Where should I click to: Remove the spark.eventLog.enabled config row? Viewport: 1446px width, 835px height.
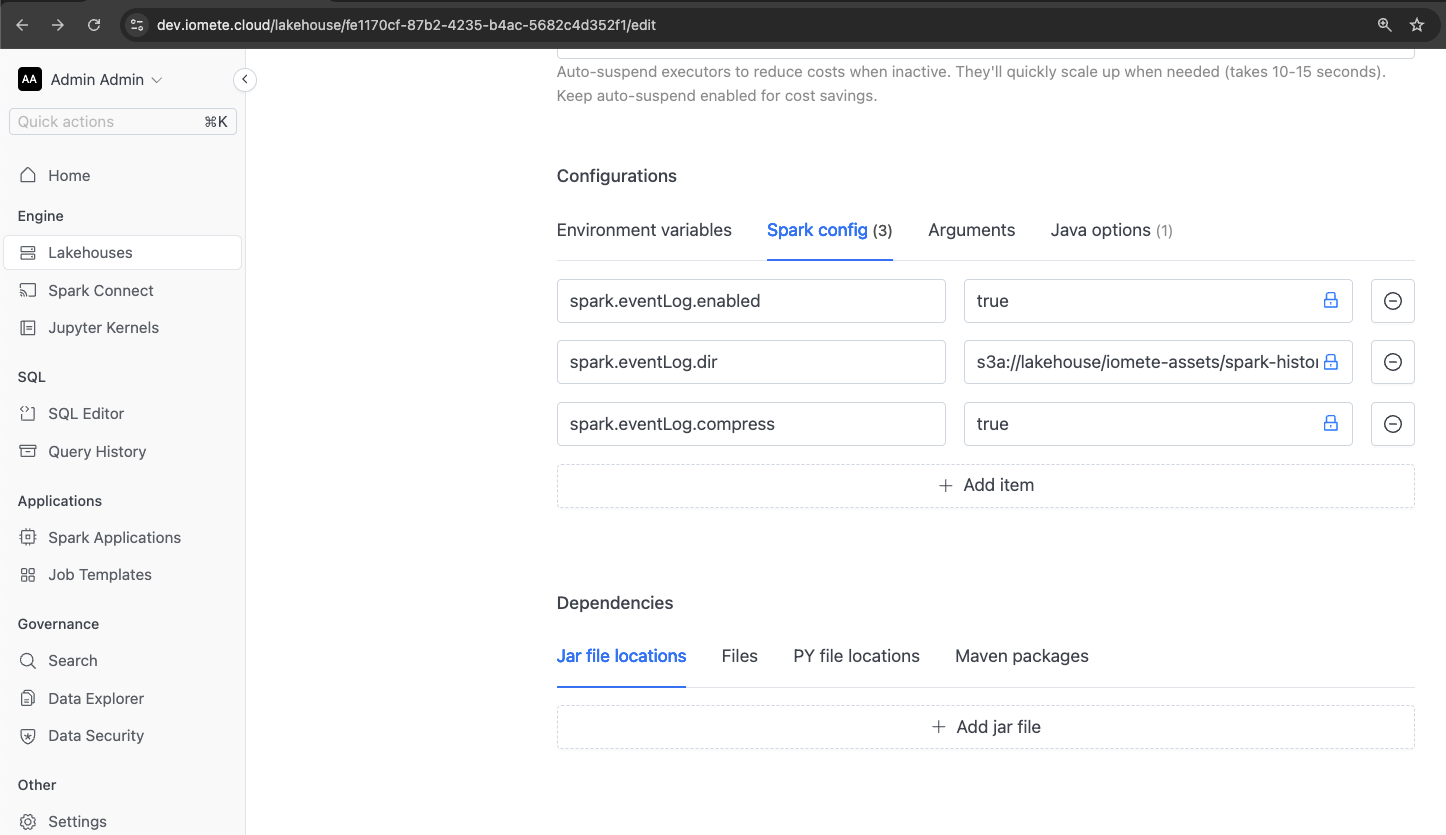1392,301
